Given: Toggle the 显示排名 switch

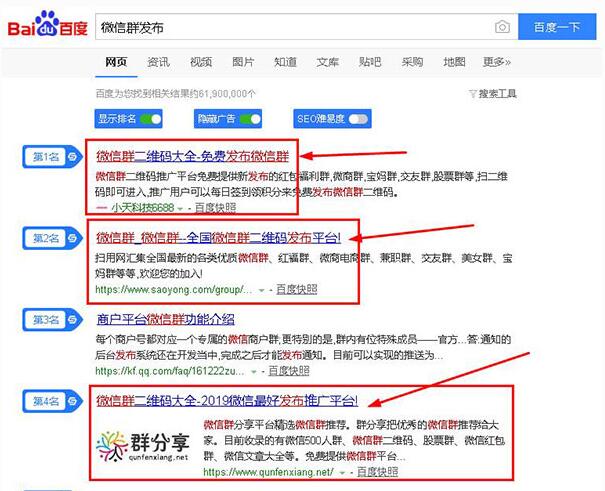Looking at the screenshot, I should [x=151, y=119].
